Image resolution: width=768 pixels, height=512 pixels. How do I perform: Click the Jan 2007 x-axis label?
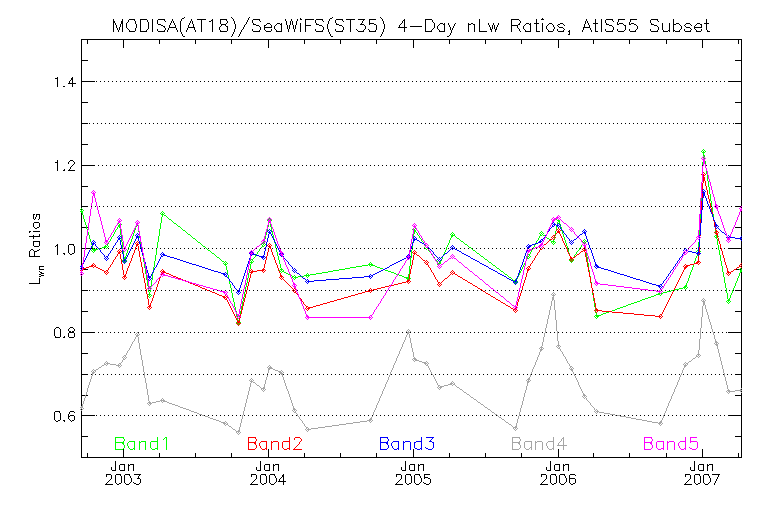[702, 473]
